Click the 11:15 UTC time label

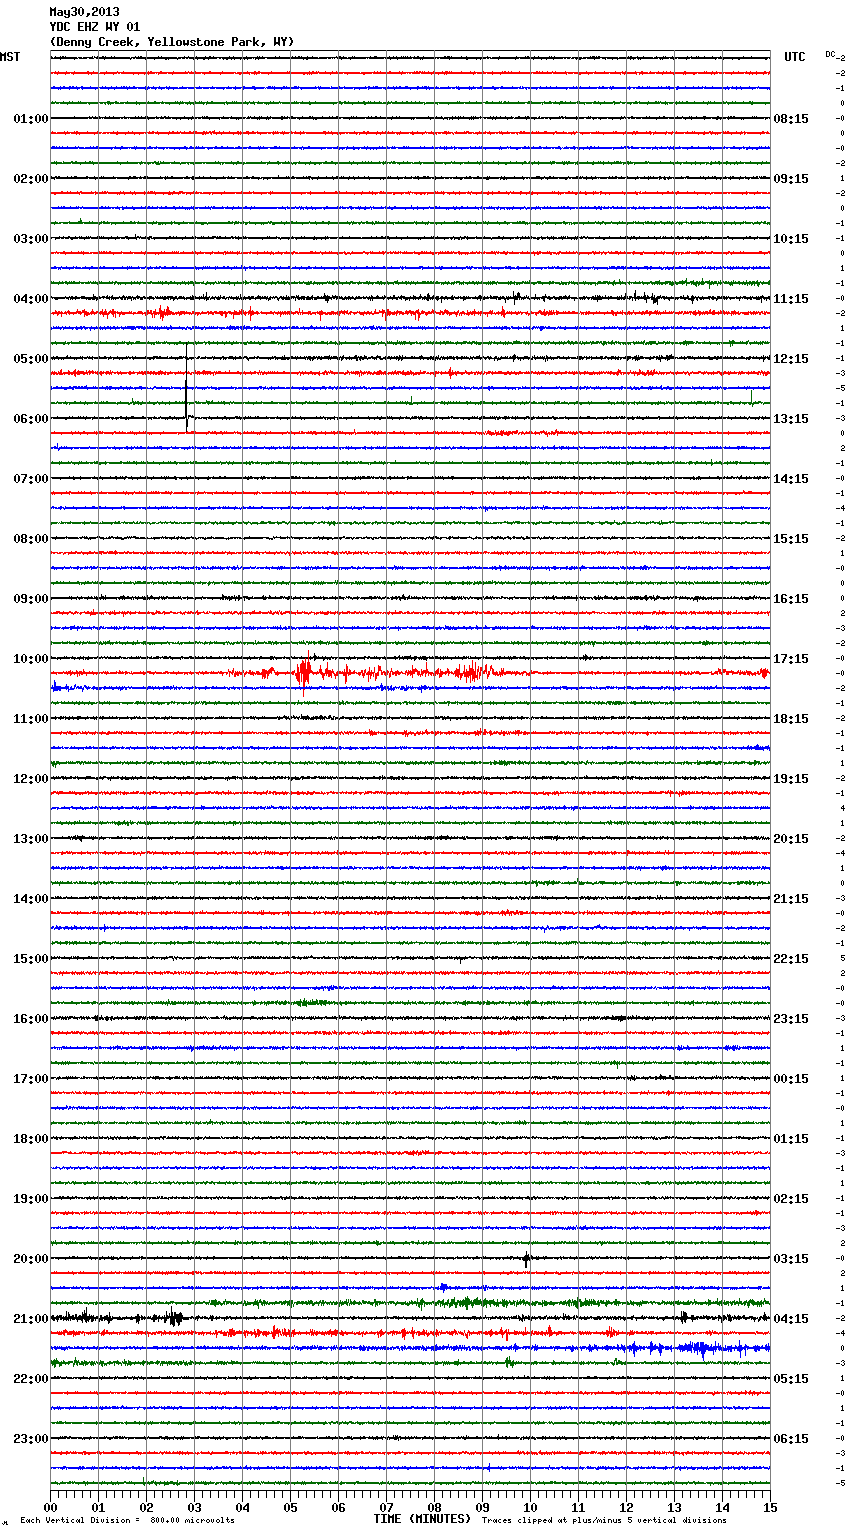[791, 299]
